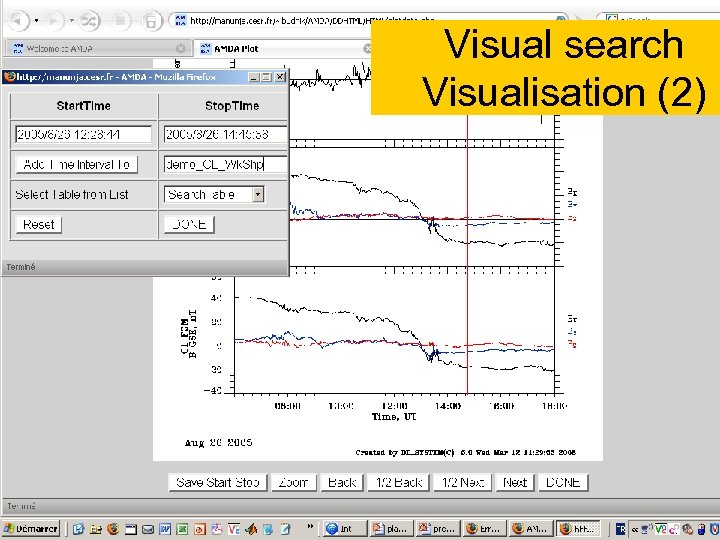720x540 pixels.
Task: Maximize the AMDA popup window
Action: tap(266, 77)
